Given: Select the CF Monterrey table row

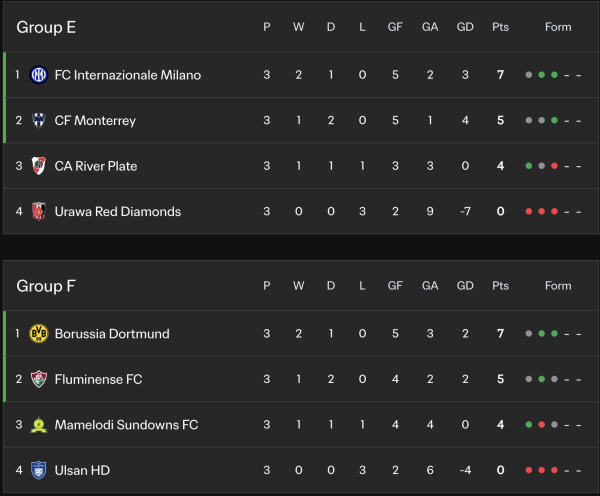Looking at the screenshot, I should (300, 121).
